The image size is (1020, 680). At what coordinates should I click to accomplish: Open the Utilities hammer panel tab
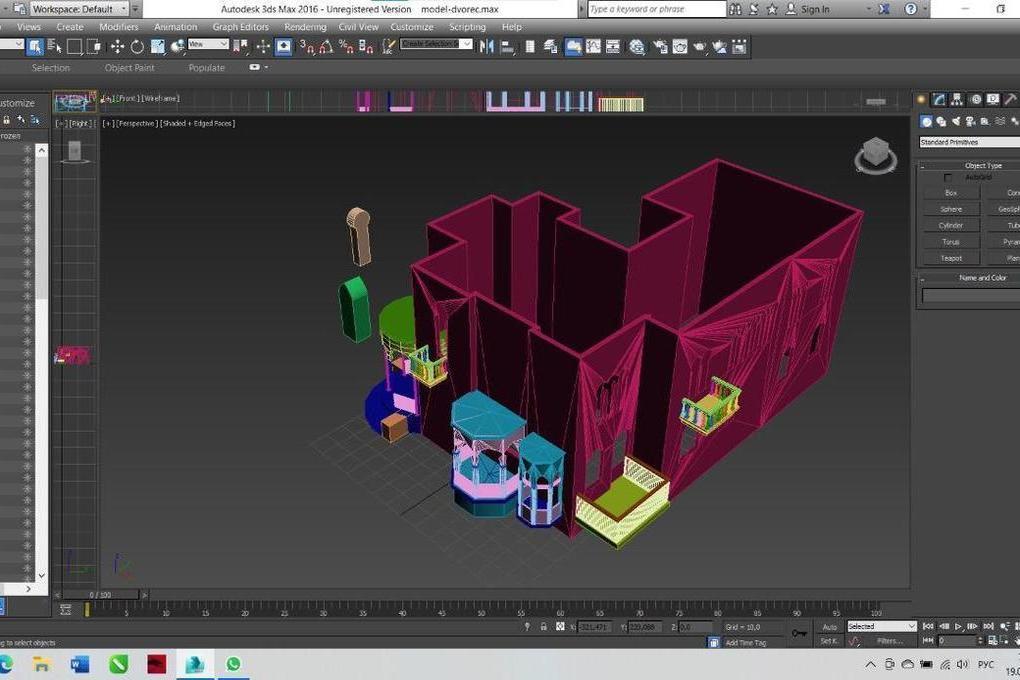coord(1011,99)
